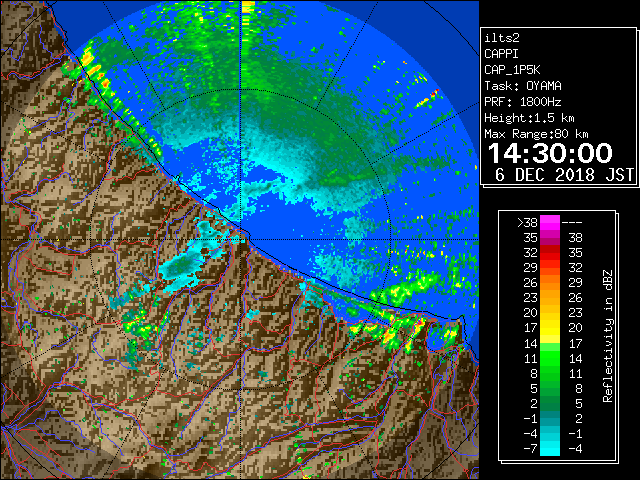Click the Reflectivity in dBZ axis label

608,336
